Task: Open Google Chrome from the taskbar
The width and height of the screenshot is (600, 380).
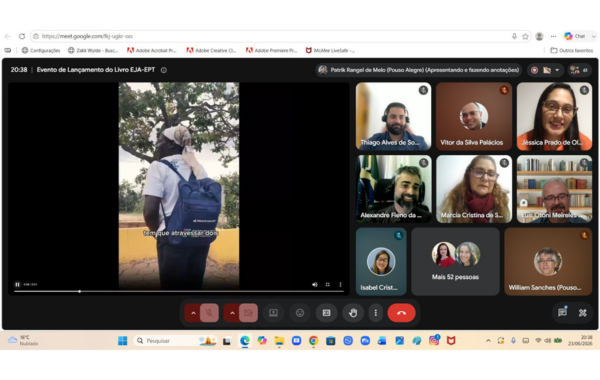Action: coord(313,341)
